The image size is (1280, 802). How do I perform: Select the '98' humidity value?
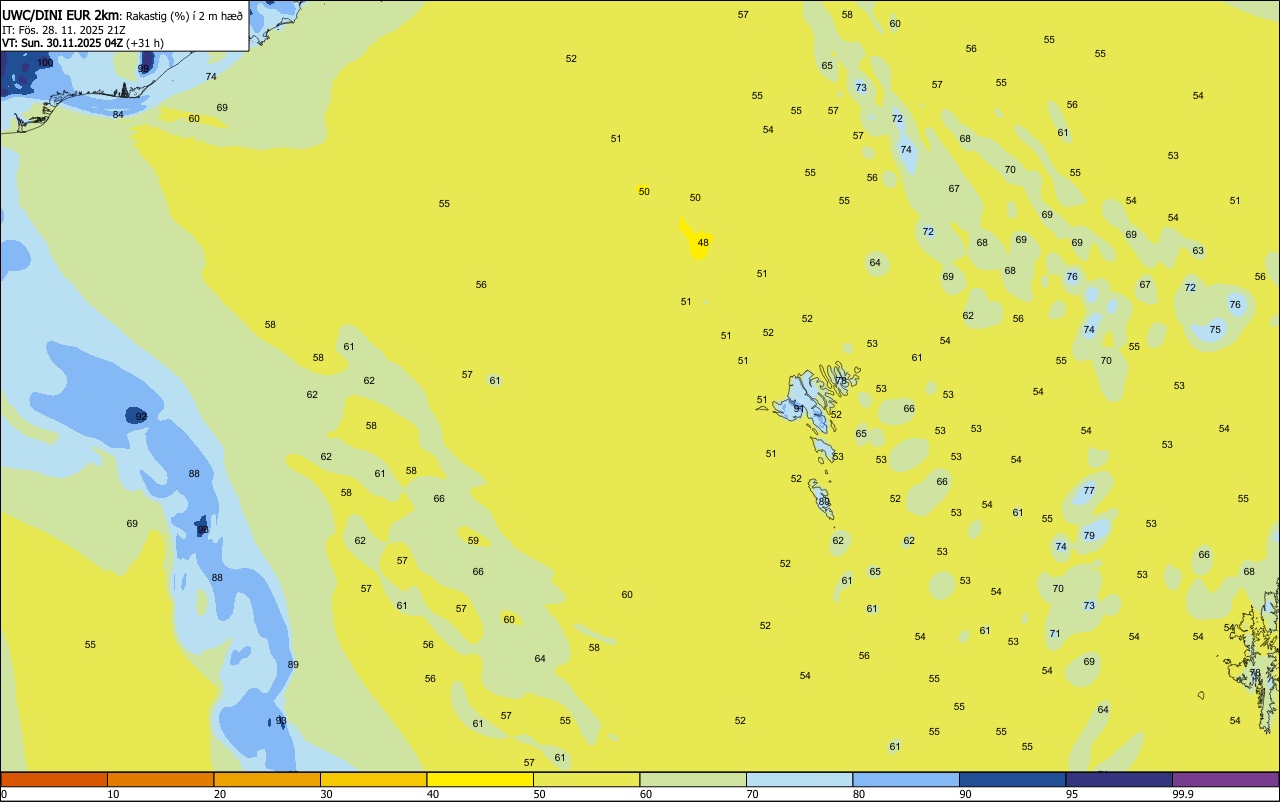click(x=203, y=530)
